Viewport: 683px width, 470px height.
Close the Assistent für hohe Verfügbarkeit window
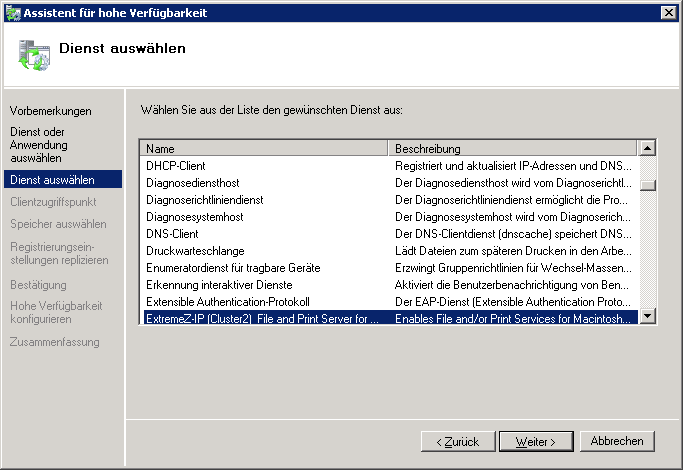669,13
